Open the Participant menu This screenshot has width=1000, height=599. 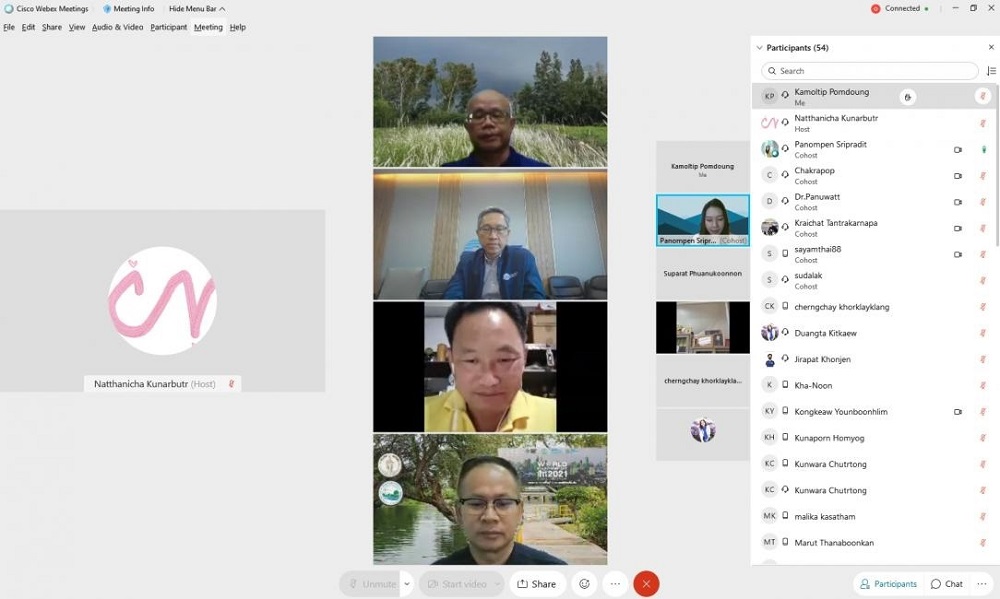coord(168,27)
